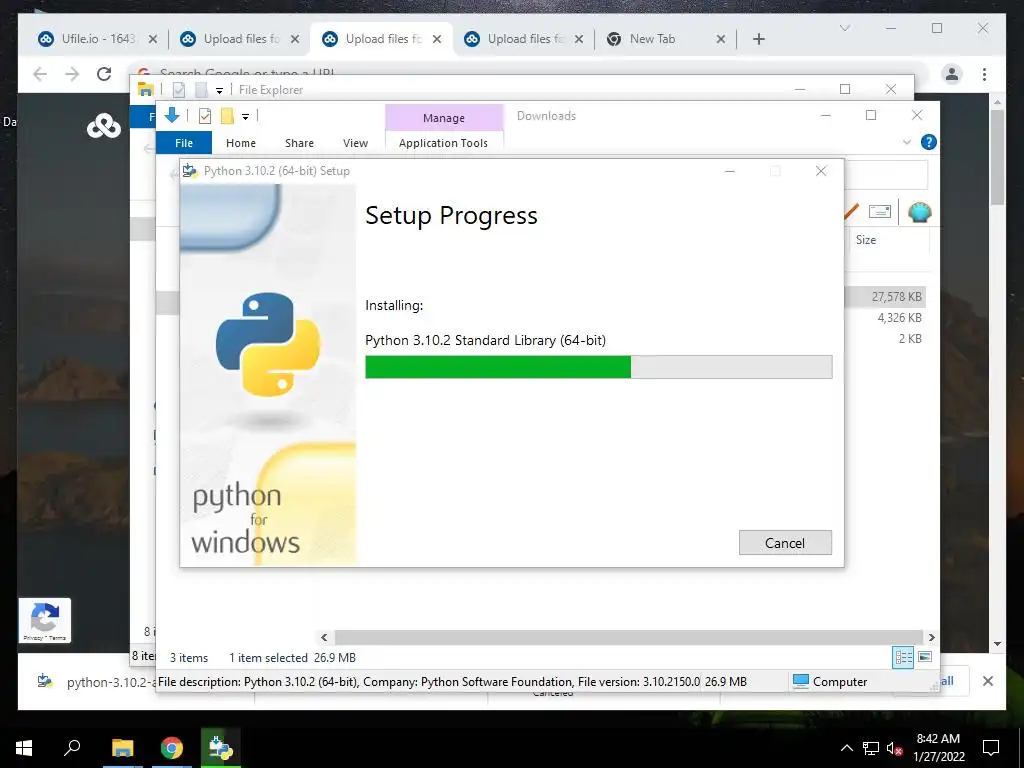This screenshot has width=1024, height=768.
Task: Select the 4,326 KB file row
Action: [x=899, y=317]
